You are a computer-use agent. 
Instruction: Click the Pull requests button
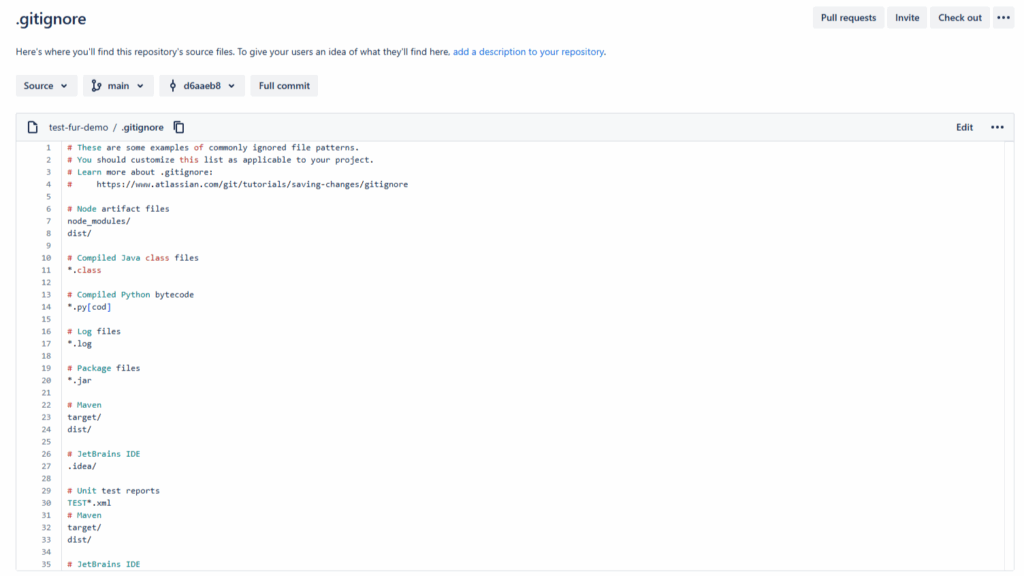[848, 18]
